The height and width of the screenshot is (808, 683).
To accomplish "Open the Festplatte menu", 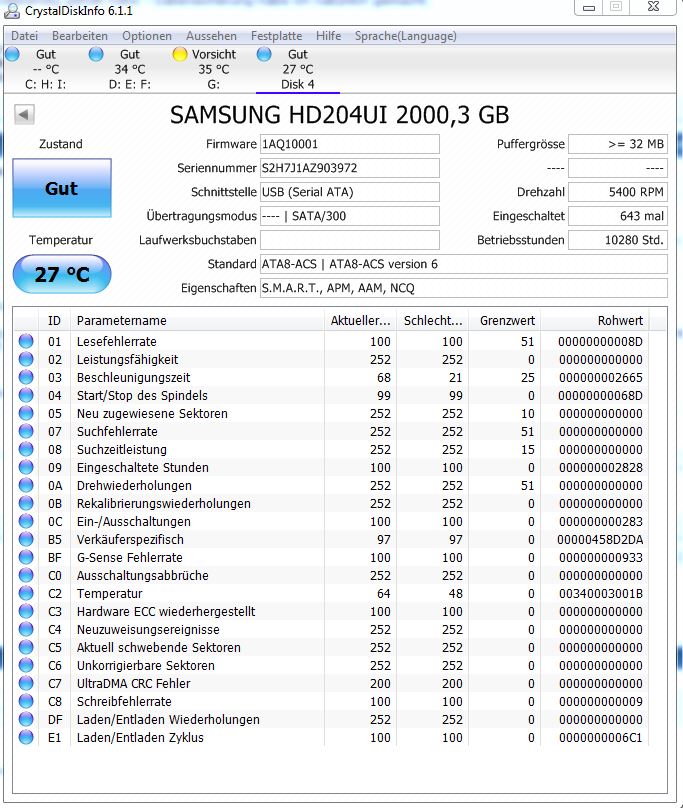I will [x=276, y=36].
